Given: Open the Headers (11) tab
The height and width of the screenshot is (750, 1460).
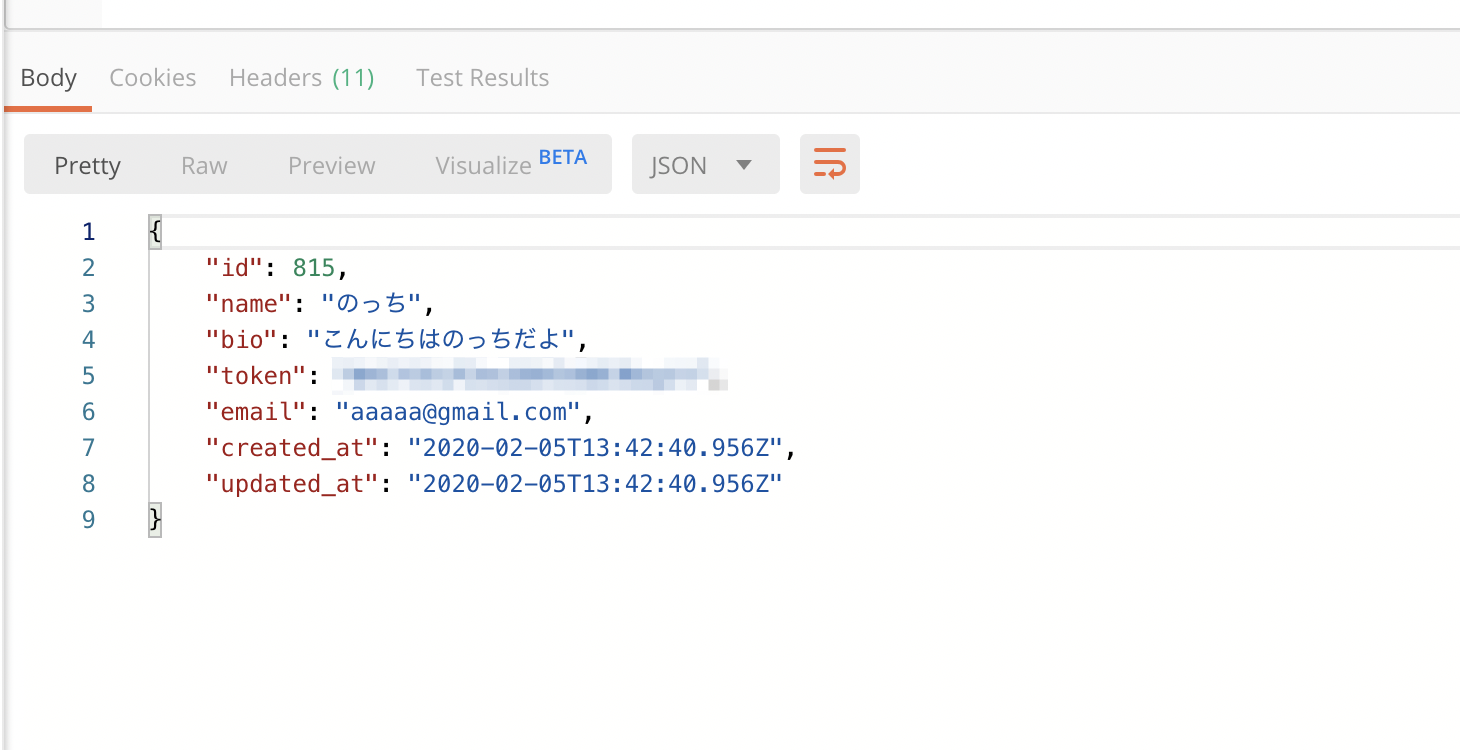Looking at the screenshot, I should [302, 77].
